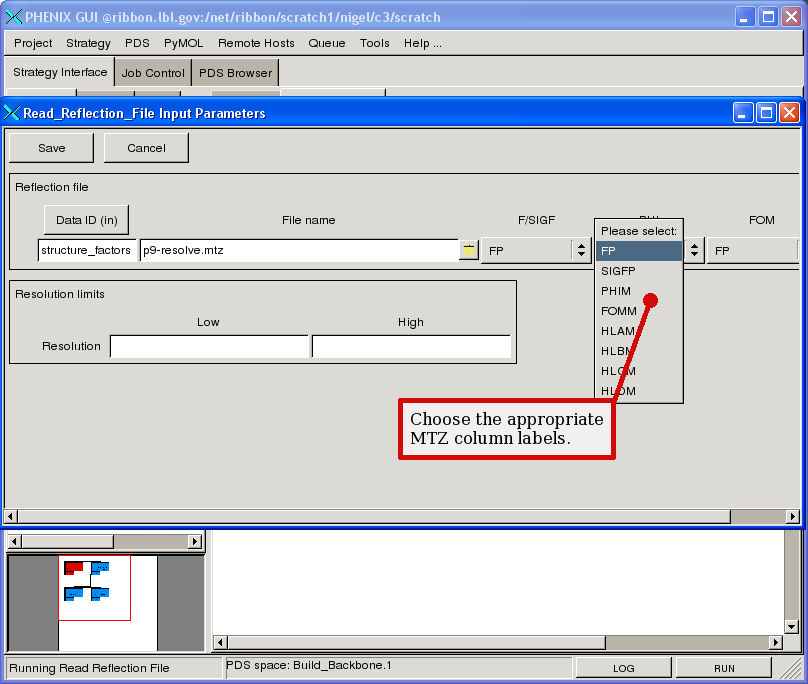Click the PHENIX GUI main window title icon
808x684 pixels.
point(12,17)
